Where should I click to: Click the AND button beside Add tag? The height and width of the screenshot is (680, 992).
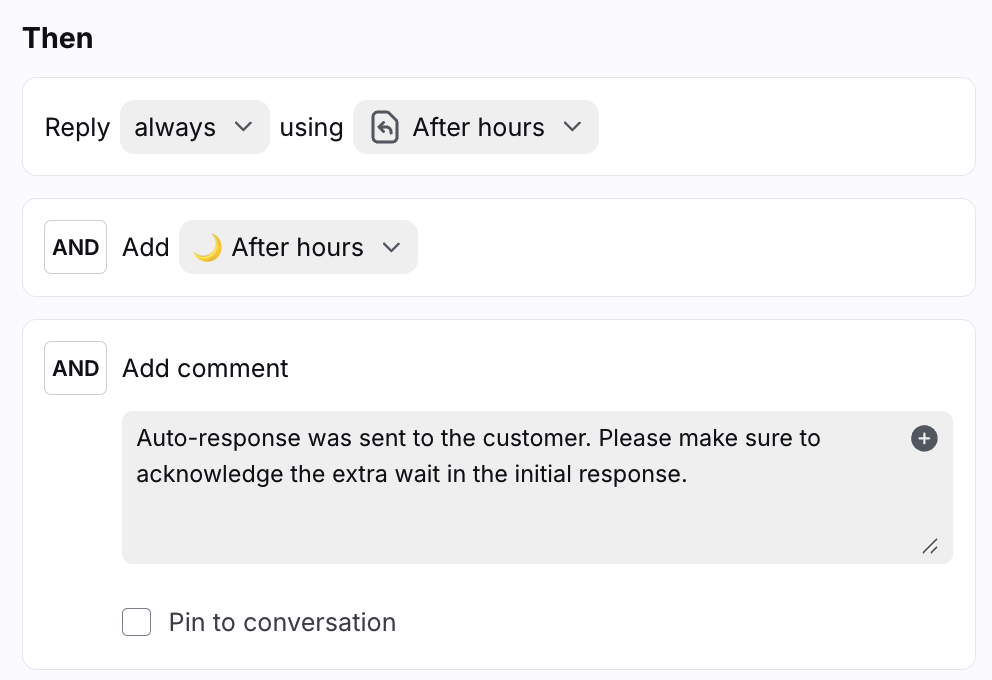click(x=76, y=248)
